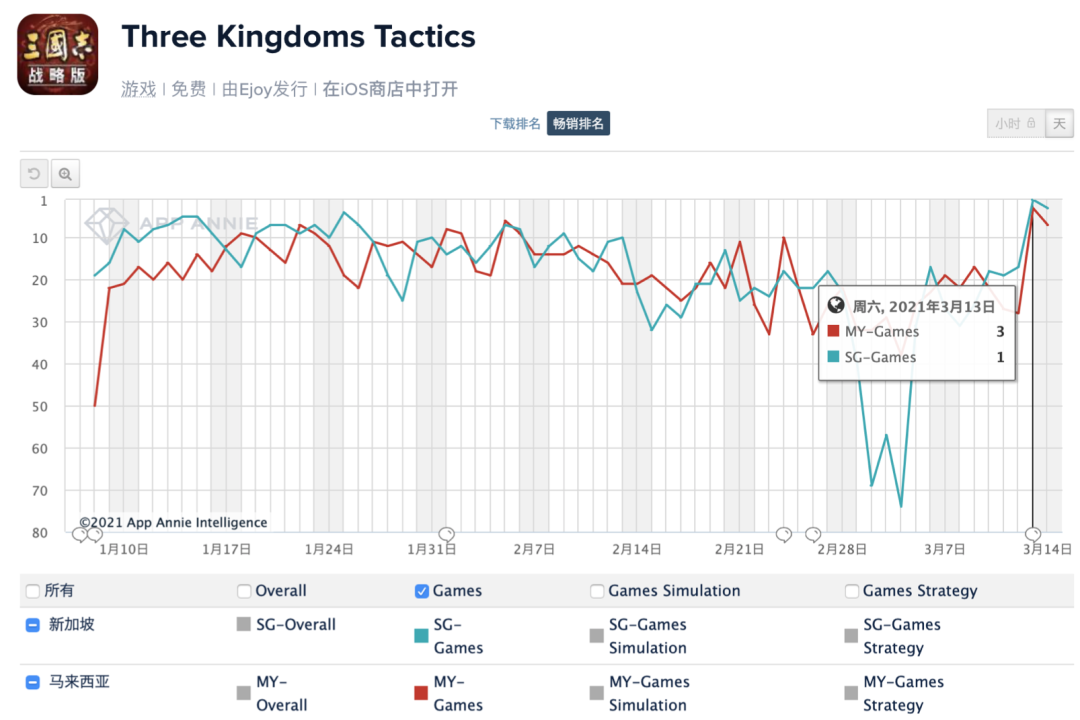
Task: Open 在iOS商店中打开 link
Action: pos(391,89)
